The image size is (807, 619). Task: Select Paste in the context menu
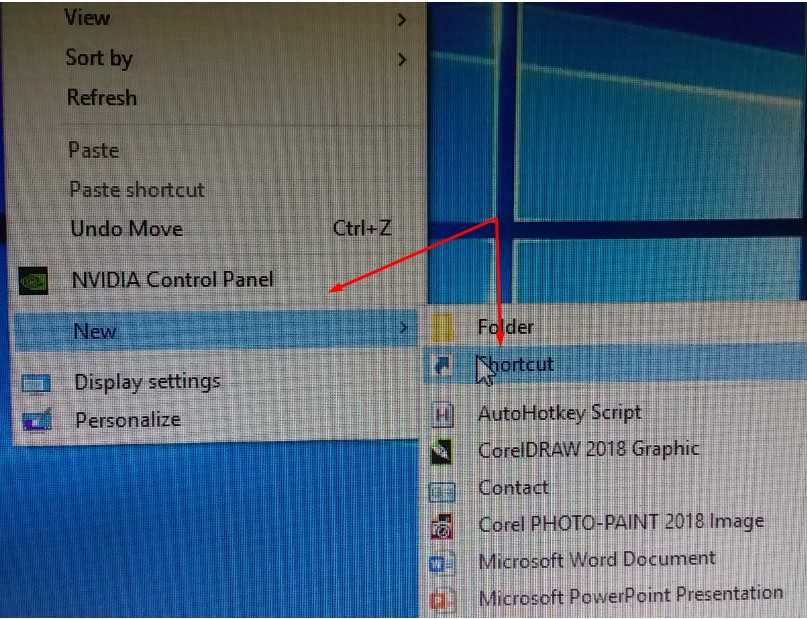point(218,150)
